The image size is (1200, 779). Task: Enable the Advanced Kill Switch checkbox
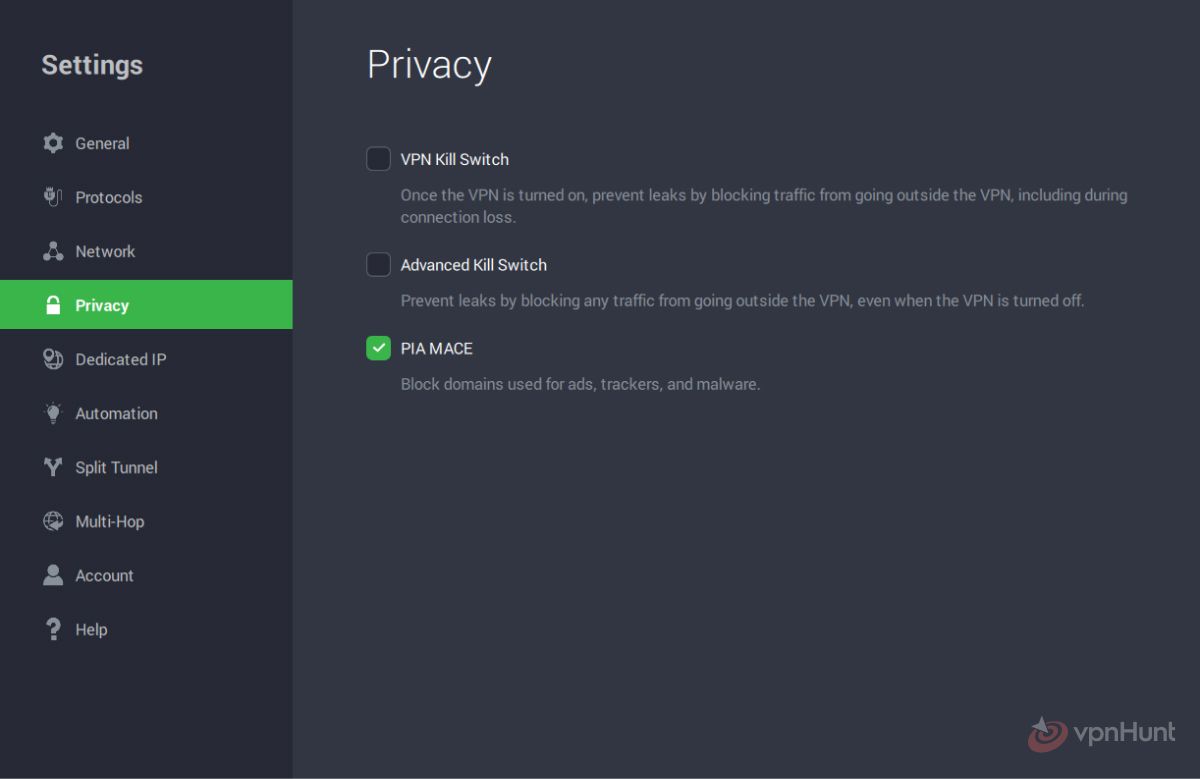click(x=378, y=265)
